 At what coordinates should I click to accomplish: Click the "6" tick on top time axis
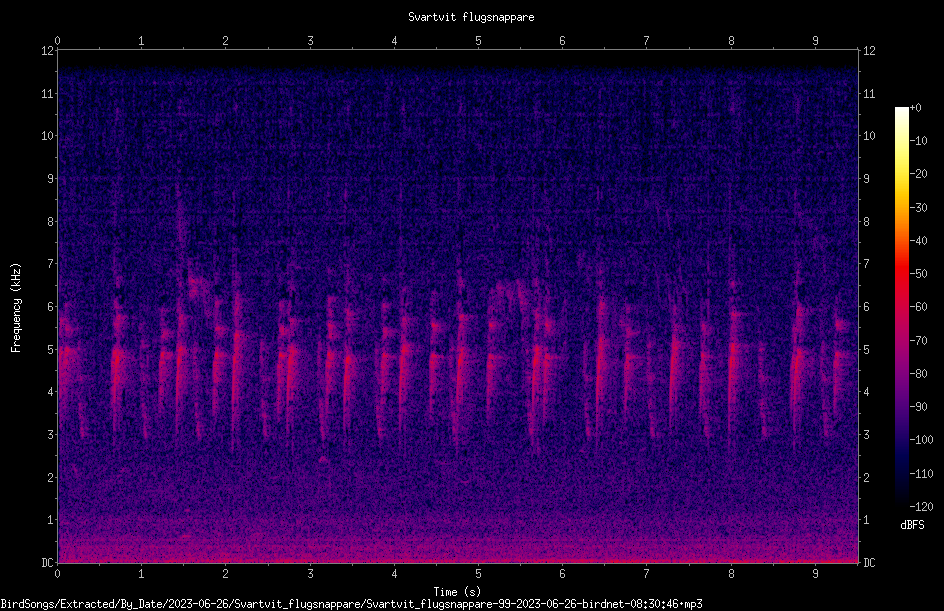pos(562,41)
